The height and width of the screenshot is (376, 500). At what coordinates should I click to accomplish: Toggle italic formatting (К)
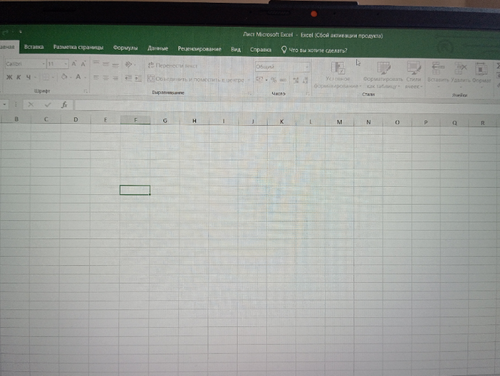(x=19, y=77)
